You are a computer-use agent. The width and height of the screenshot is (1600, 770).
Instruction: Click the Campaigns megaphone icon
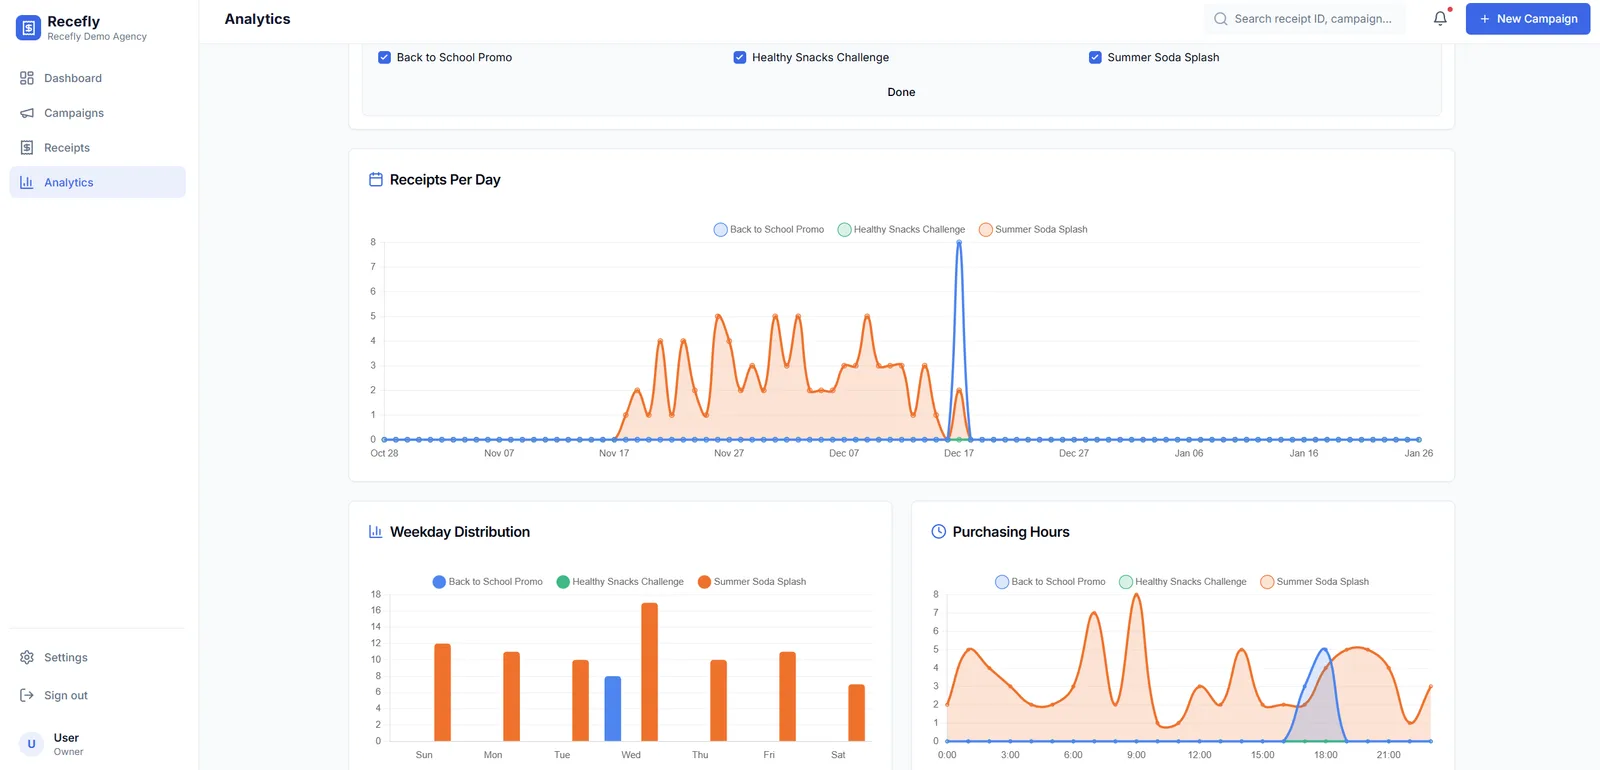point(27,113)
